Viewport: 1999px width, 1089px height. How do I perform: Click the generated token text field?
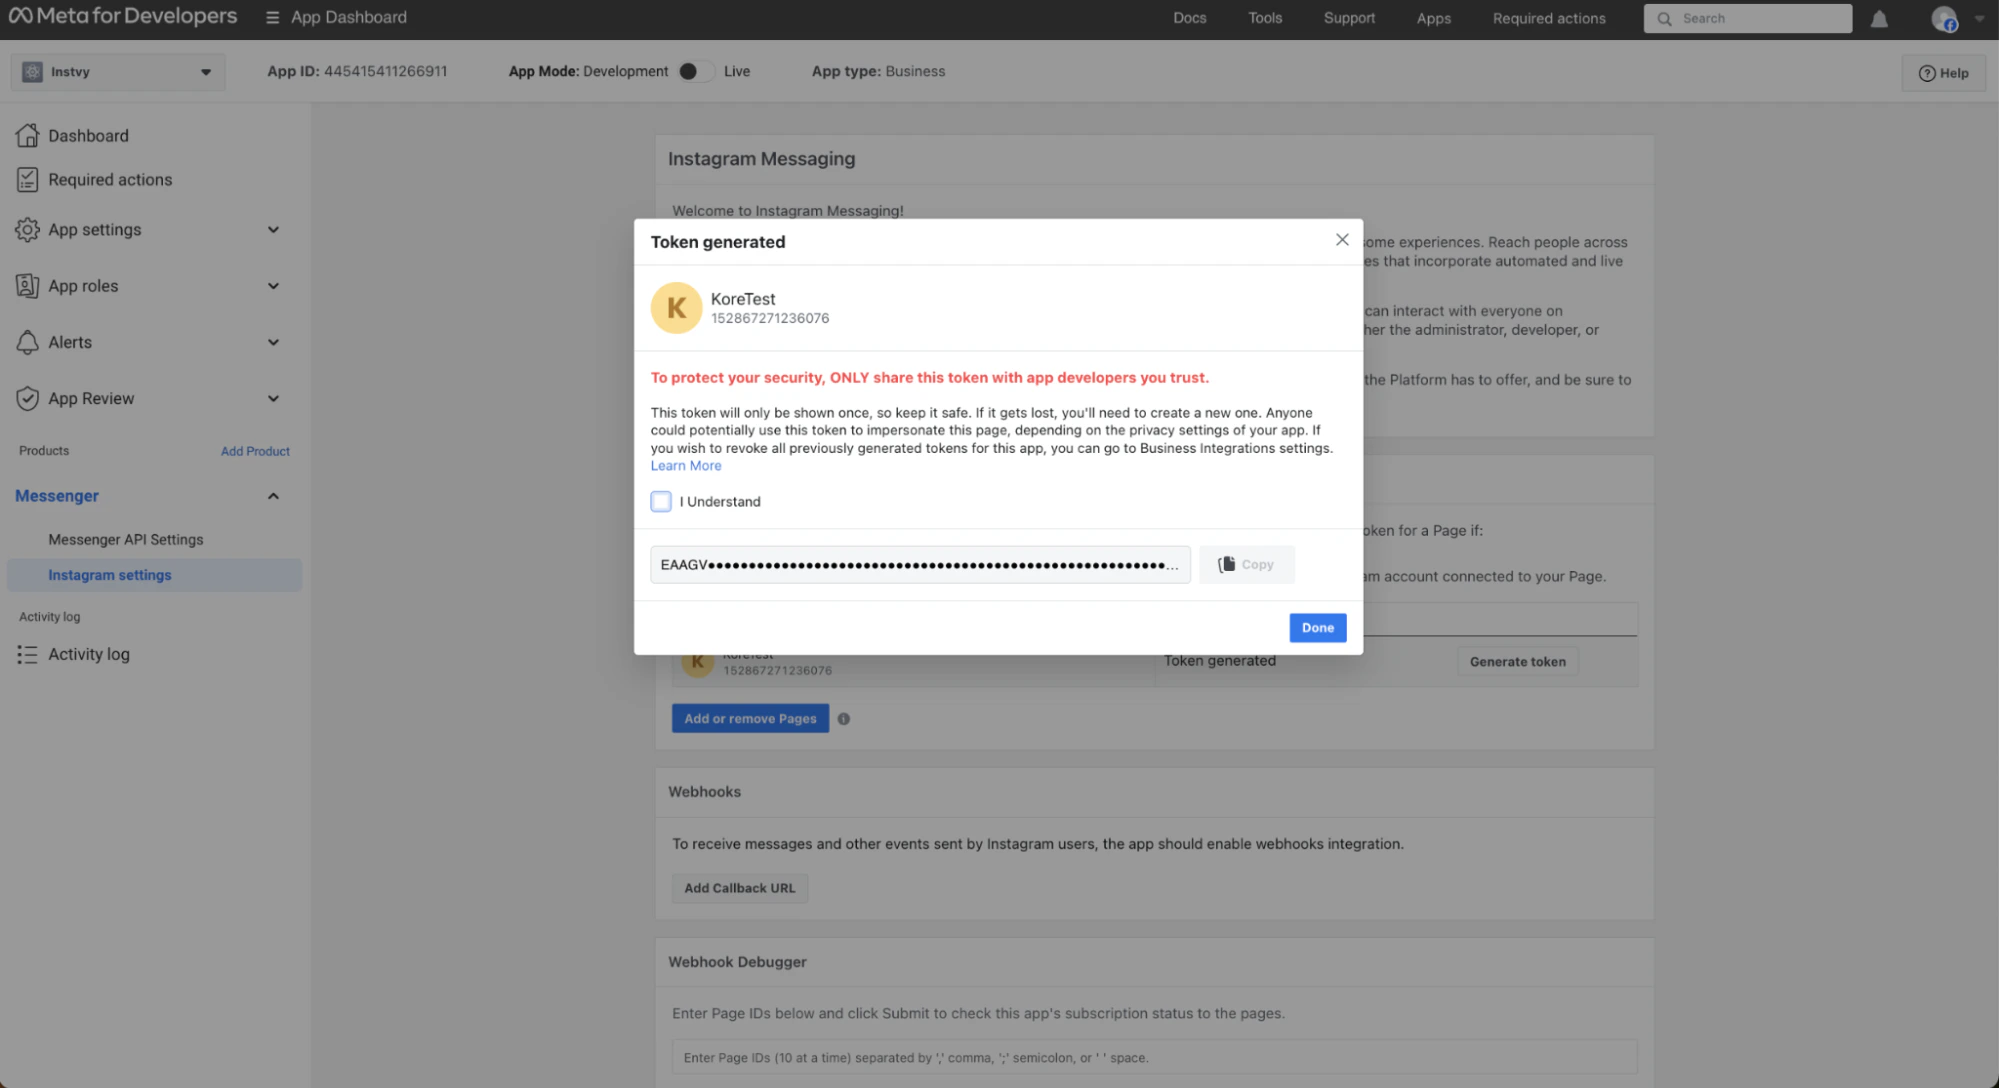click(919, 565)
